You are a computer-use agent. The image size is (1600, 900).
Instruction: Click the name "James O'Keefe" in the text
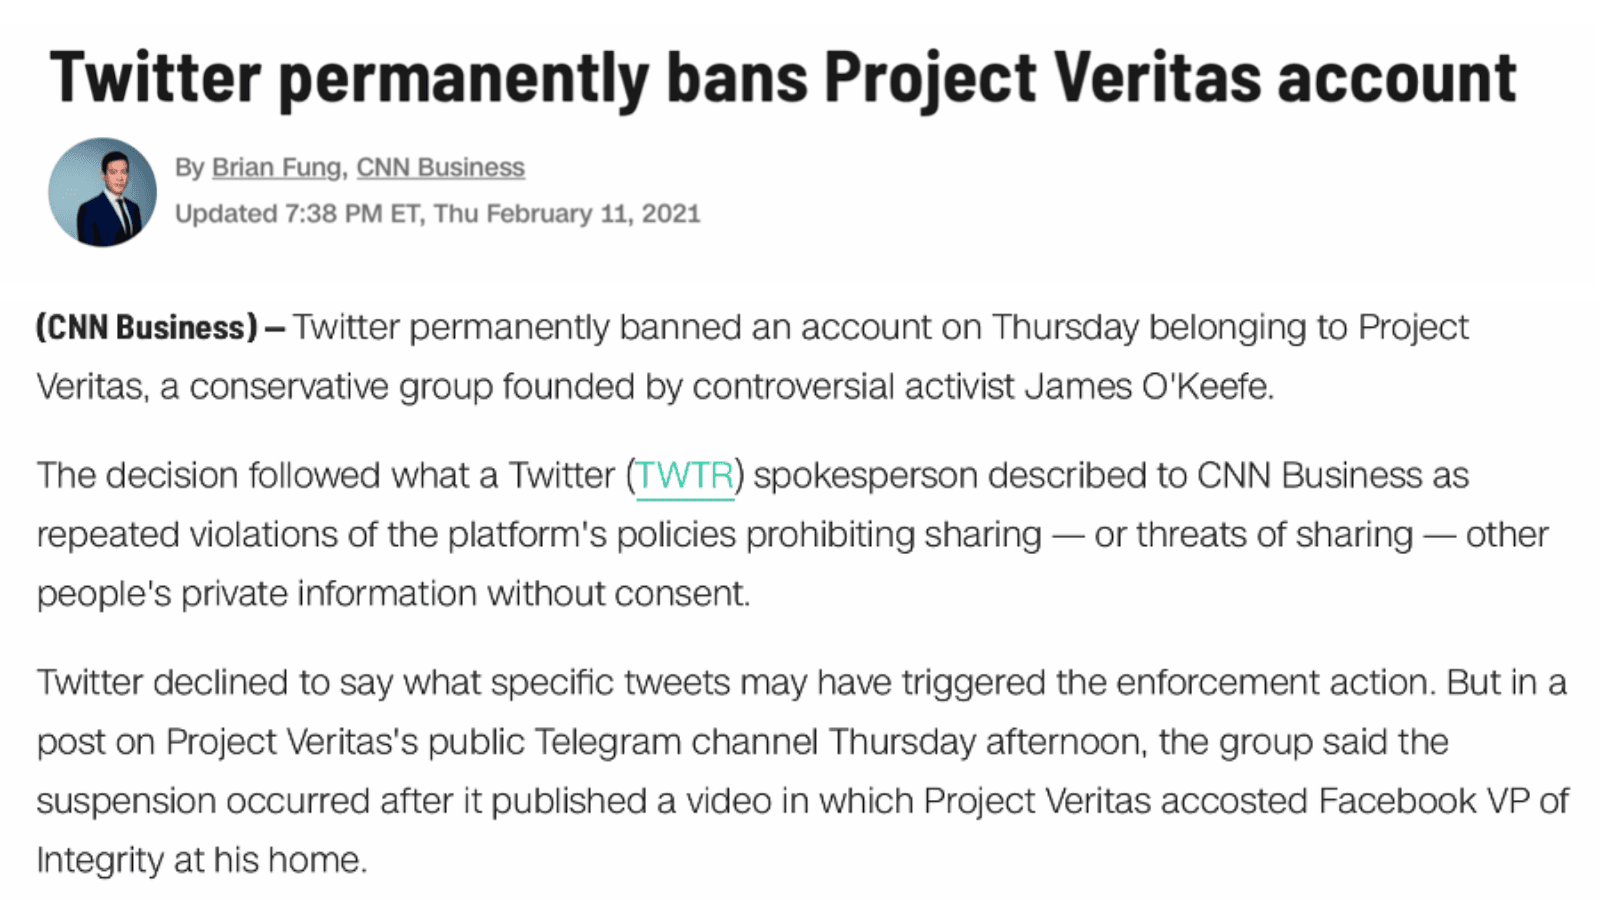point(1148,387)
